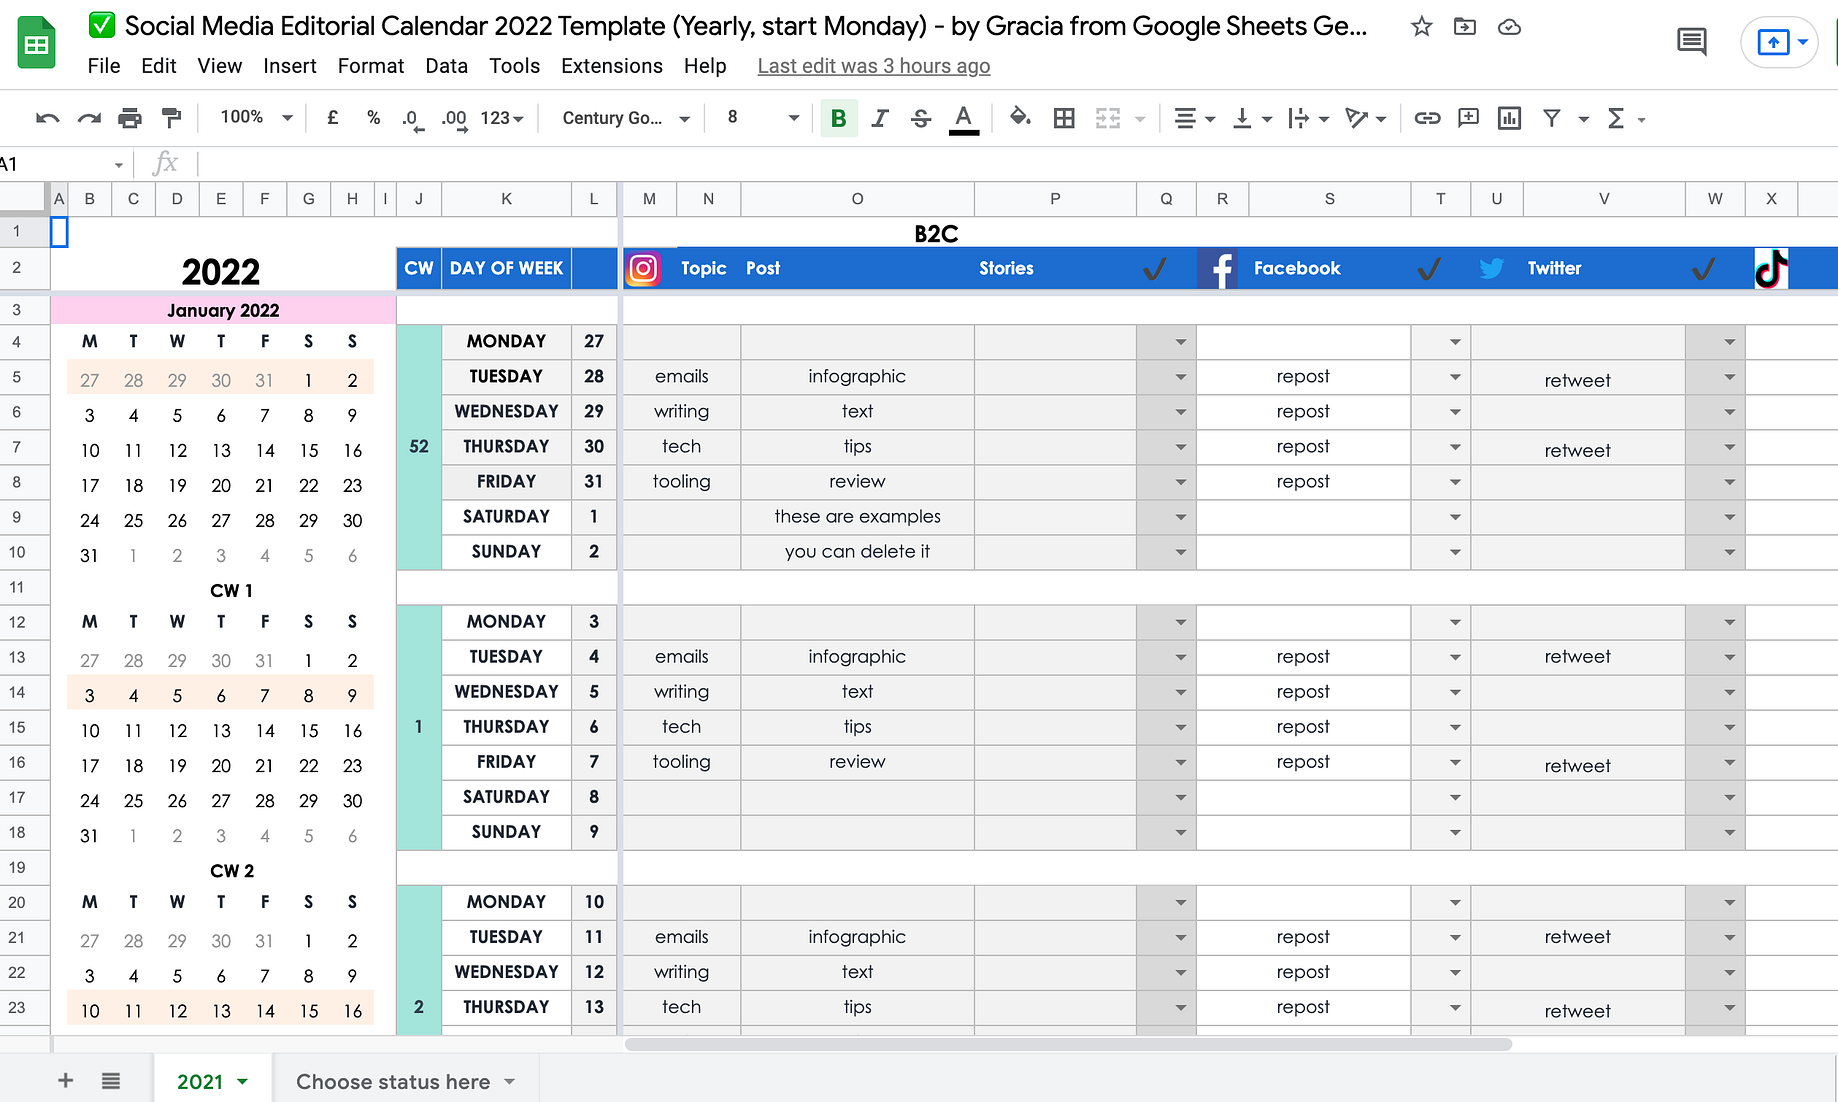Viewport: 1838px width, 1102px height.
Task: Insert a chart
Action: pyautogui.click(x=1509, y=117)
